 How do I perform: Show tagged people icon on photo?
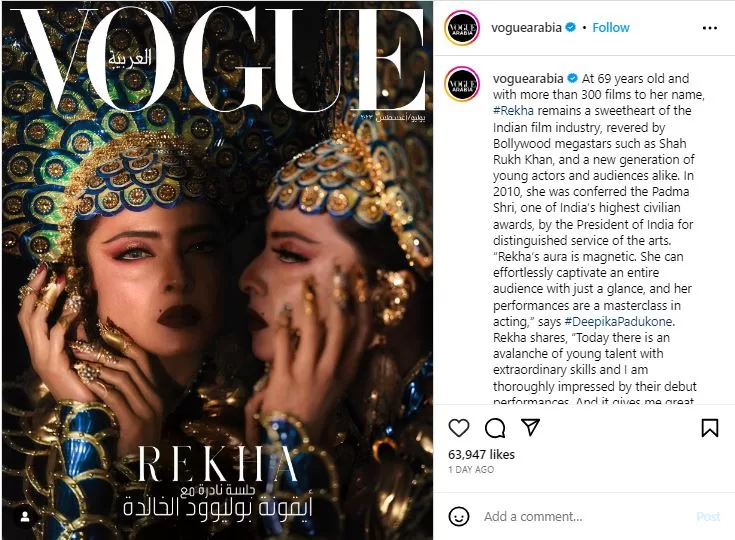pyautogui.click(x=25, y=517)
